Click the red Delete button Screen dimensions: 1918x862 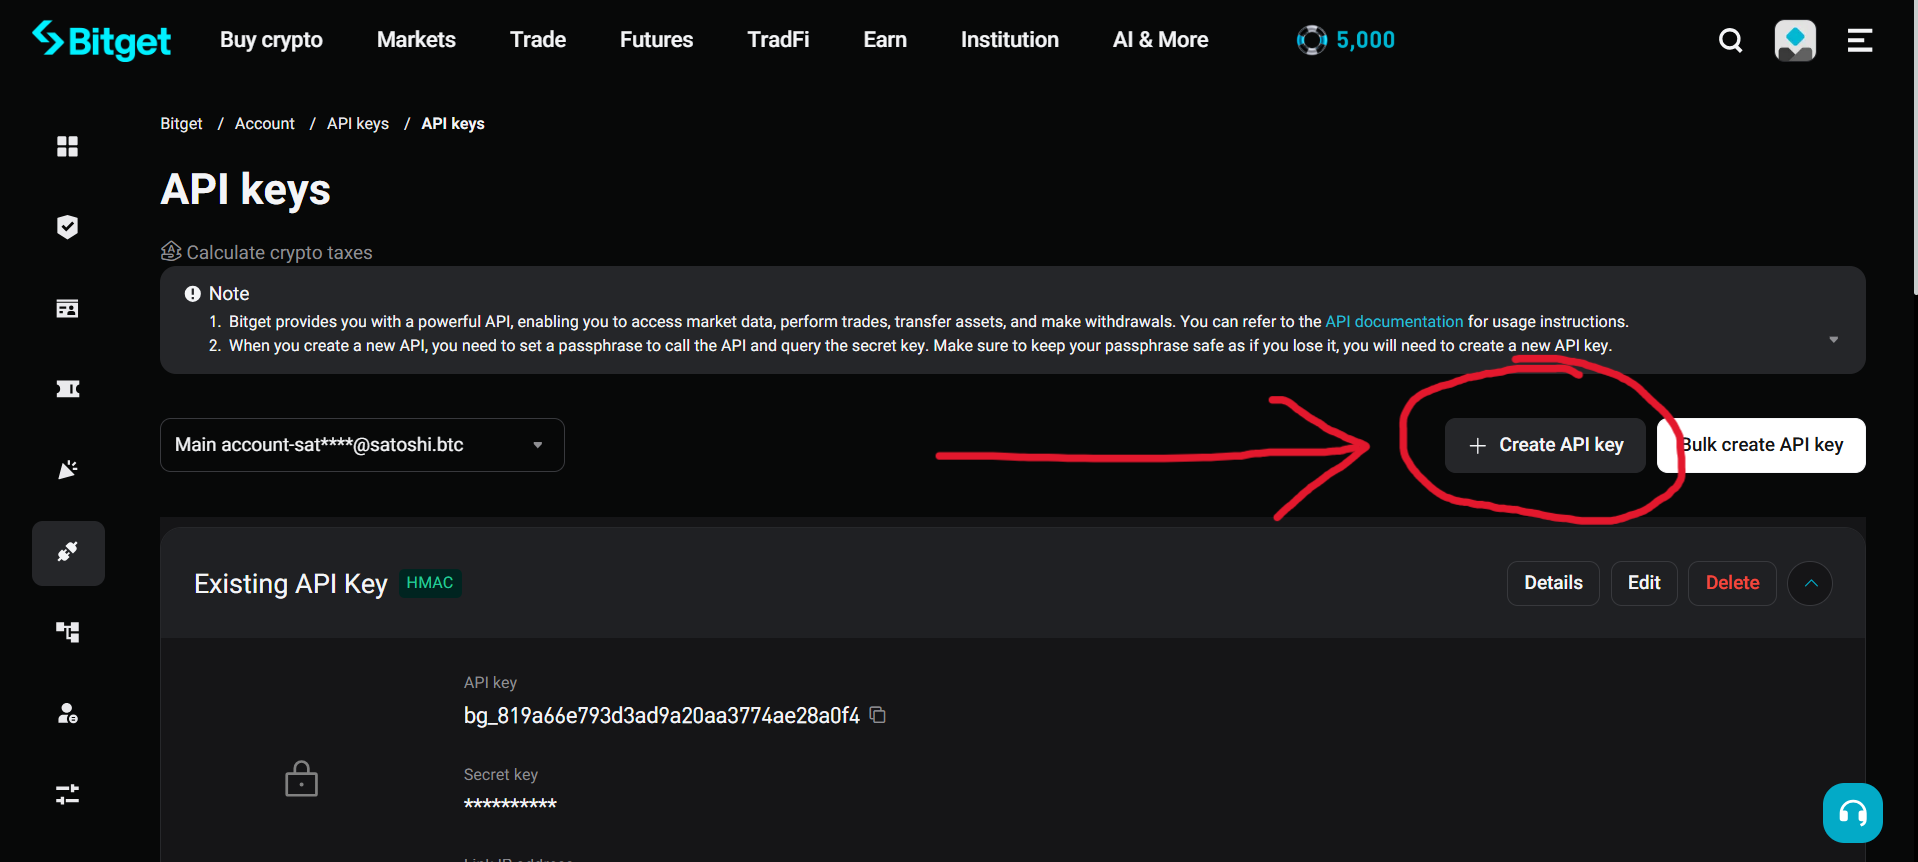coord(1732,583)
